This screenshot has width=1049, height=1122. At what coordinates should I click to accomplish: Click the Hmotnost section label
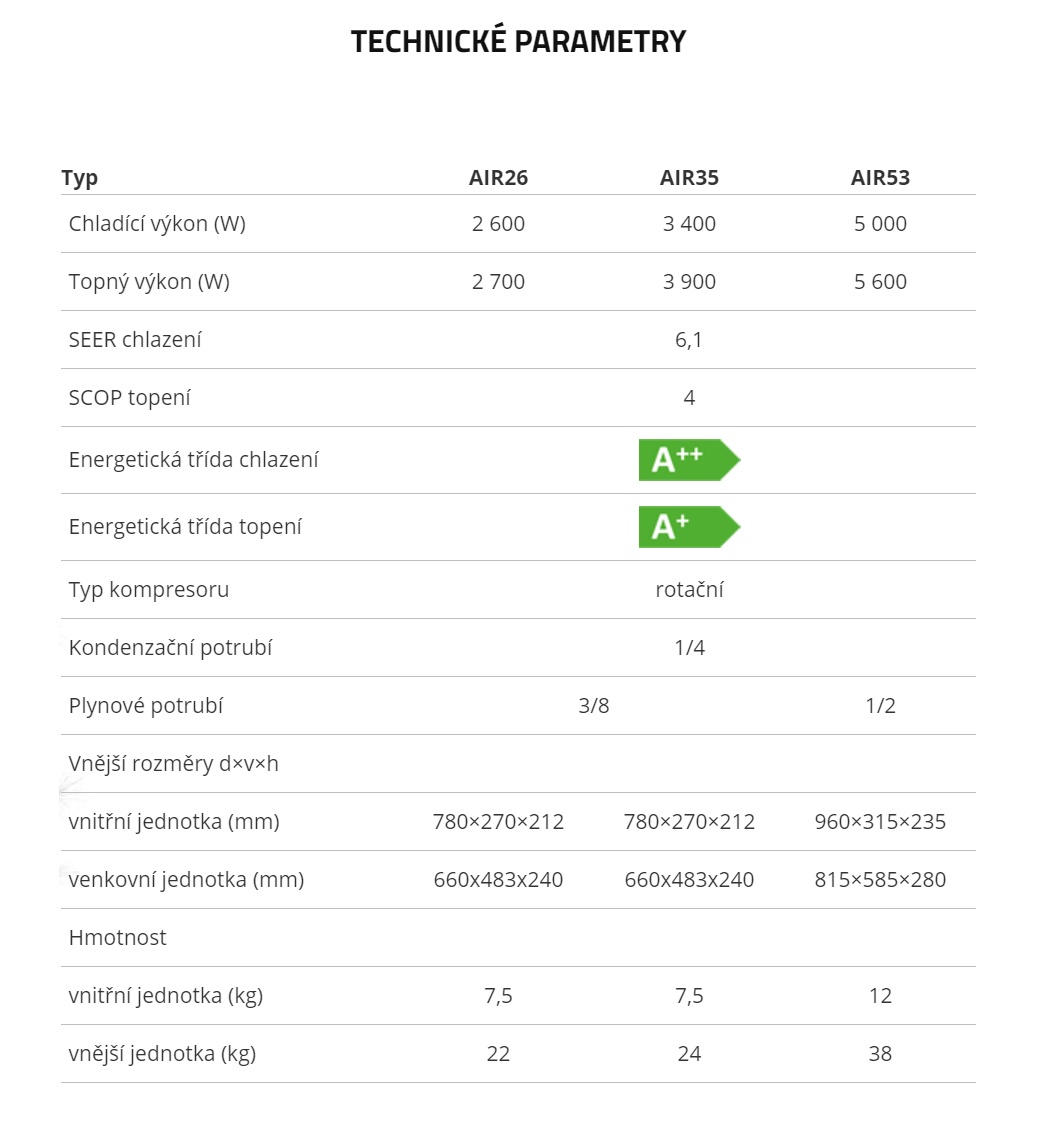pyautogui.click(x=117, y=937)
